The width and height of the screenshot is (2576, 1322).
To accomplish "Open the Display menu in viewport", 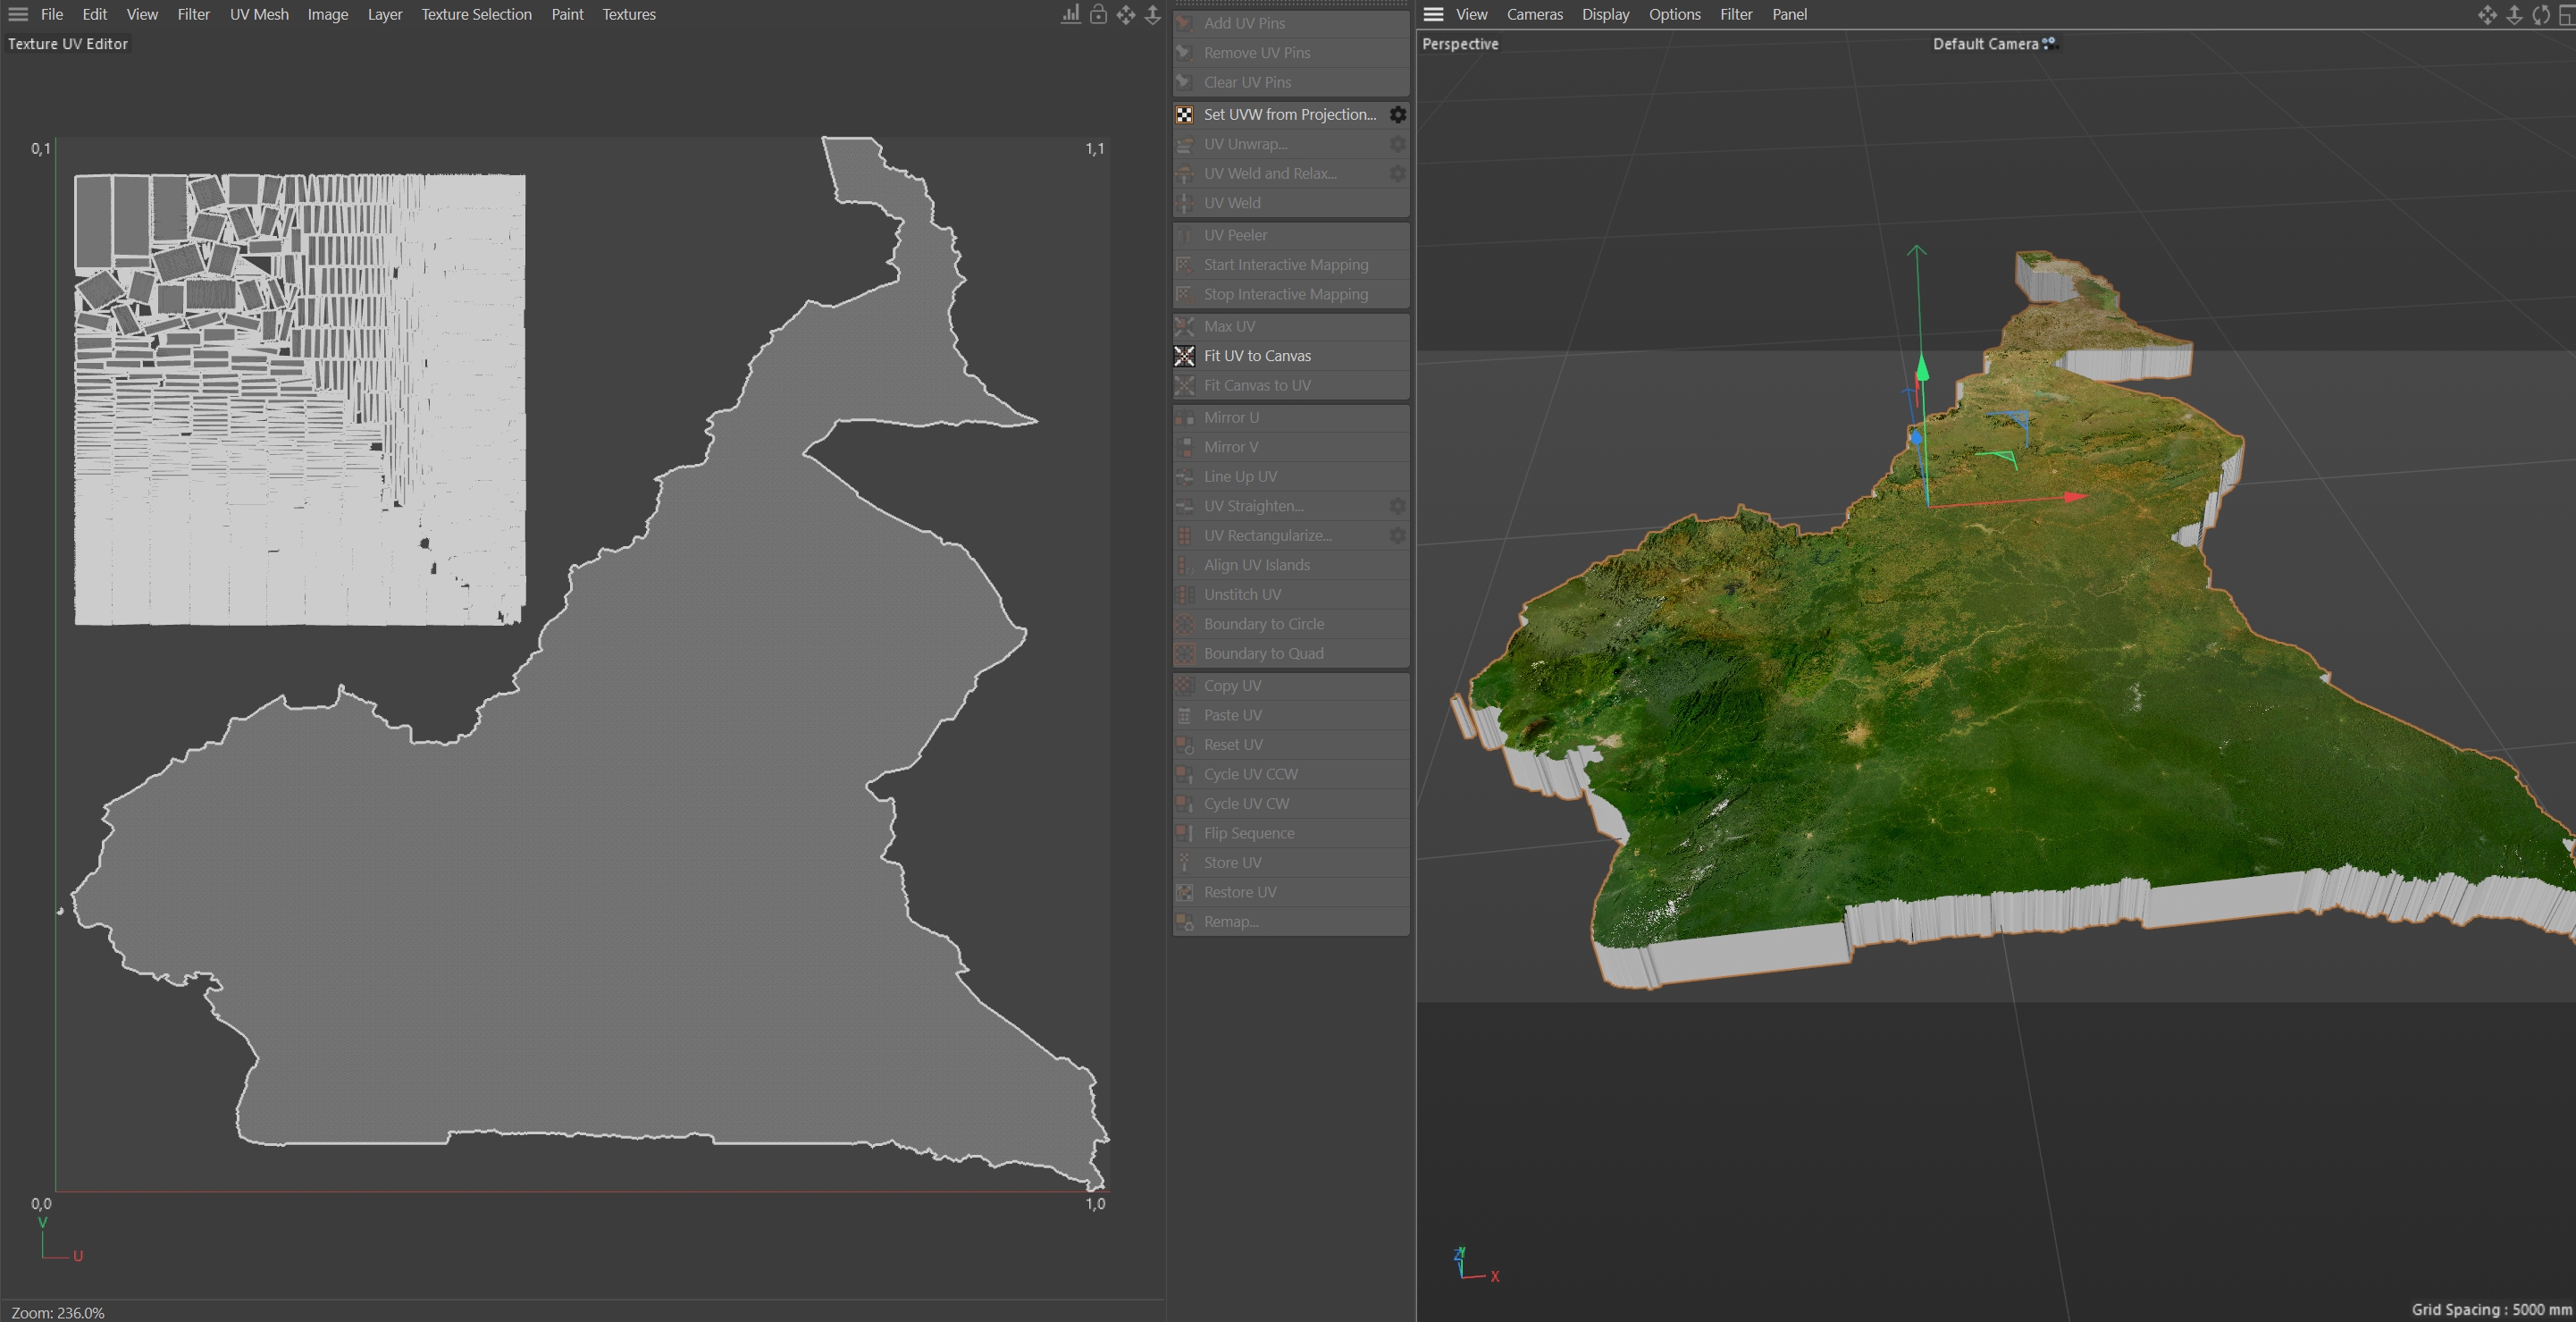I will point(1605,14).
